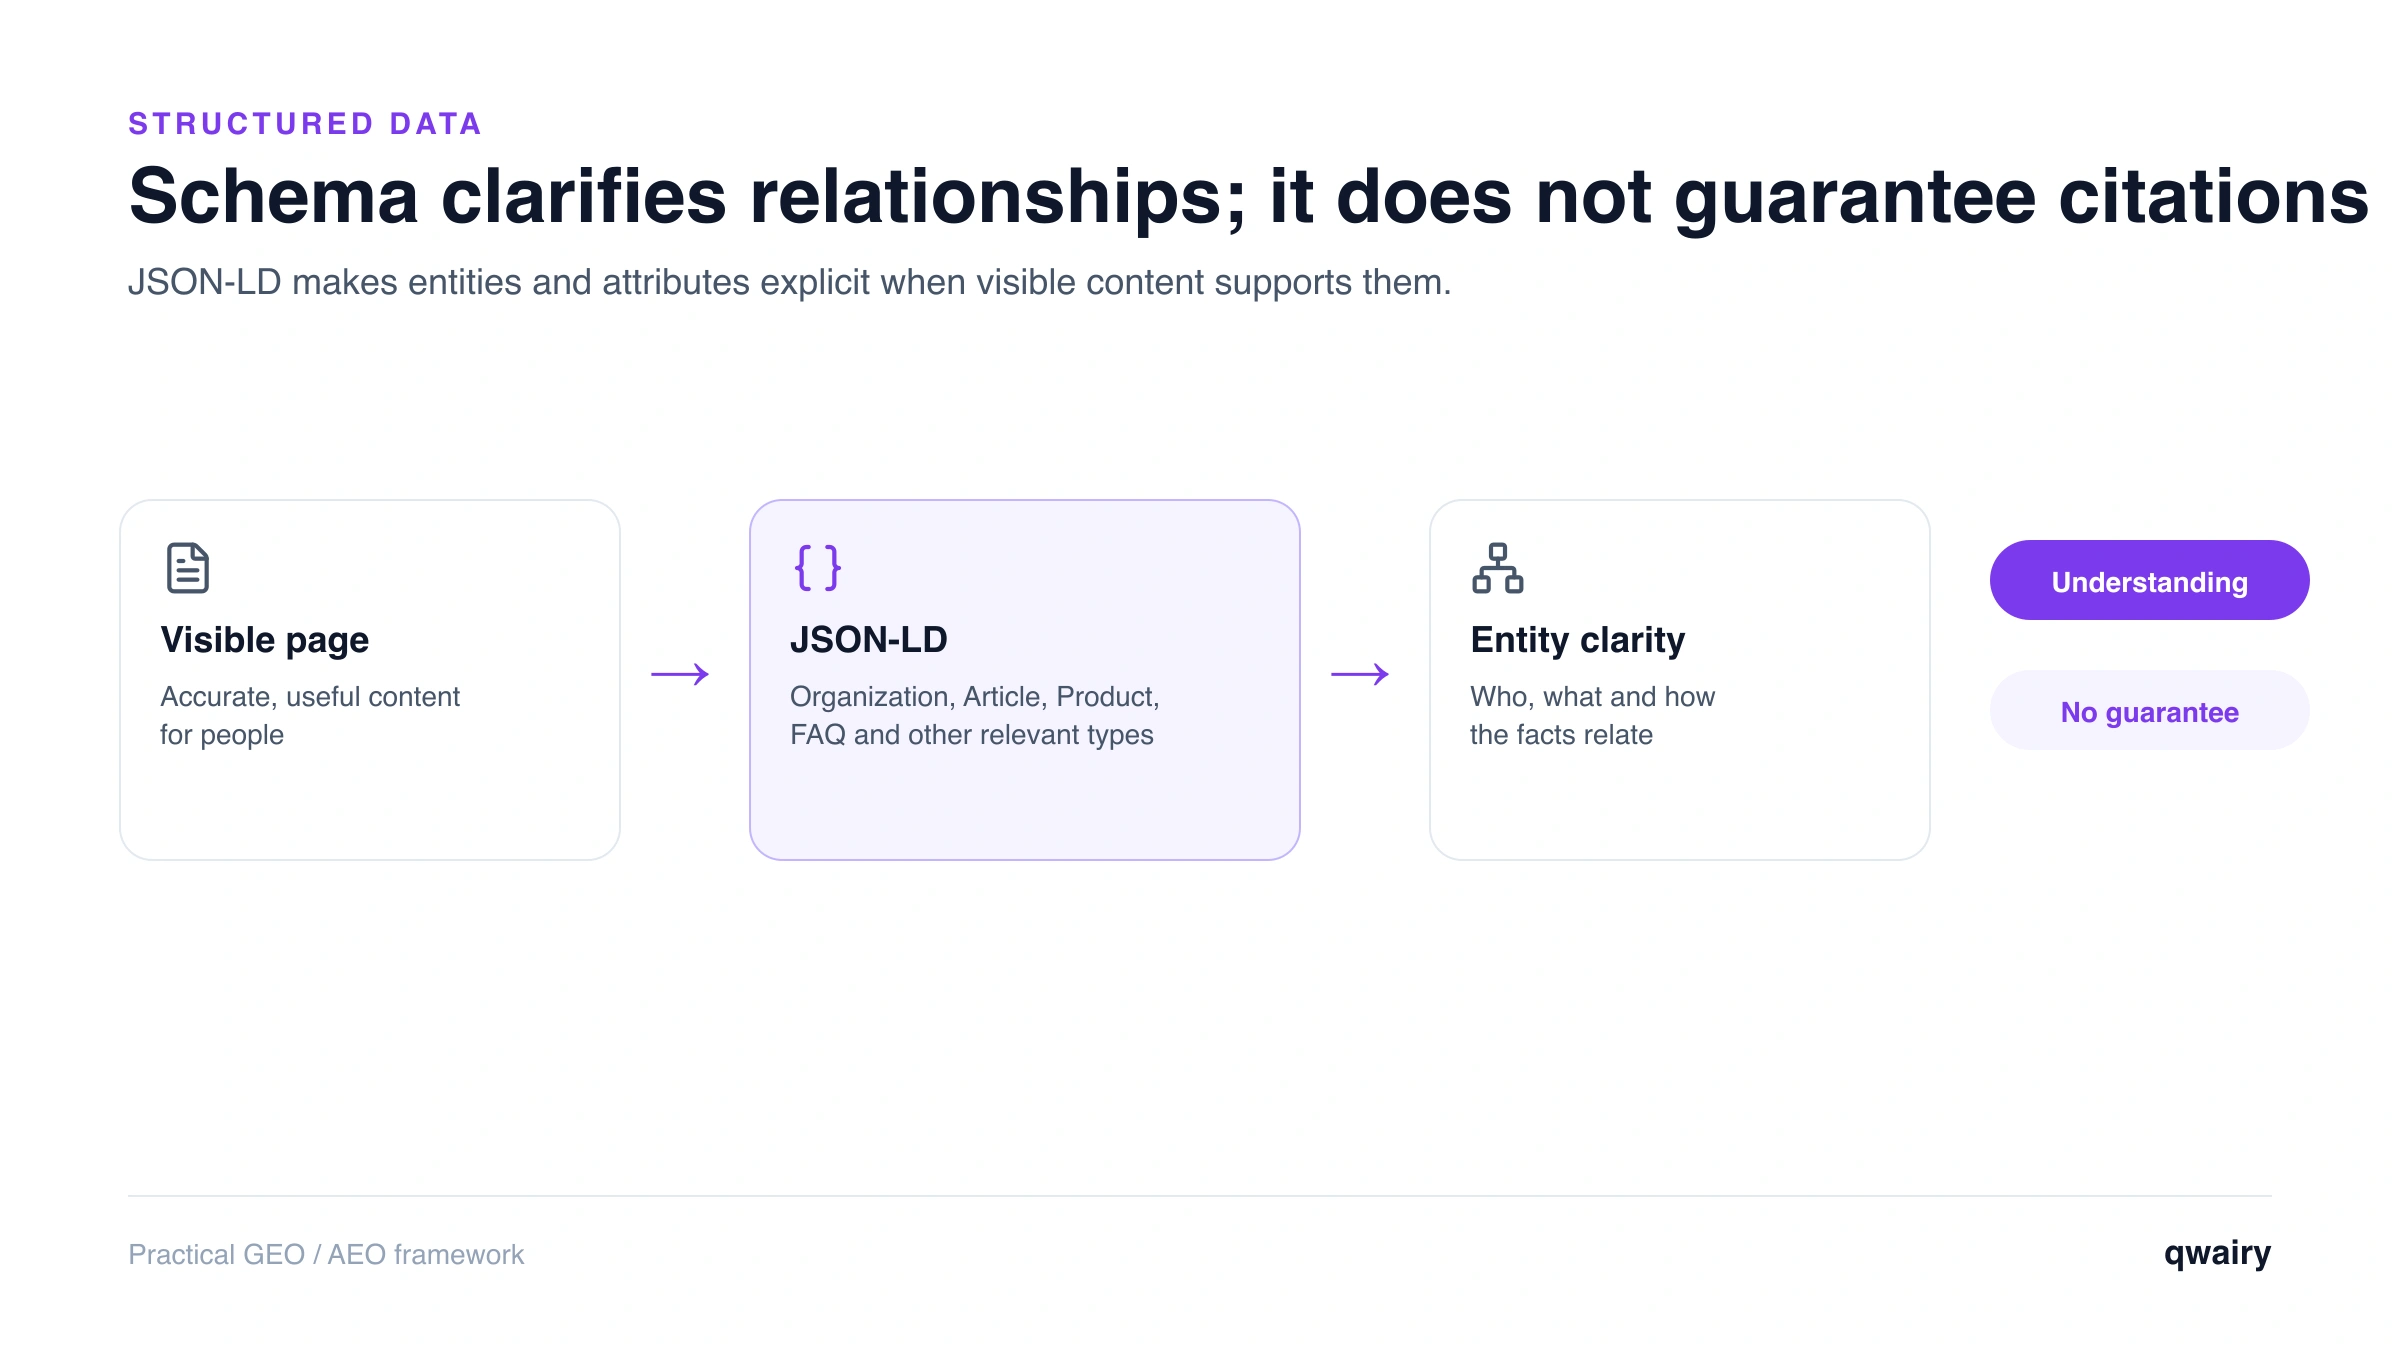Click the JSON-LD subtitle sentence under title
Screen dimensions: 2400x1350
pyautogui.click(x=789, y=283)
